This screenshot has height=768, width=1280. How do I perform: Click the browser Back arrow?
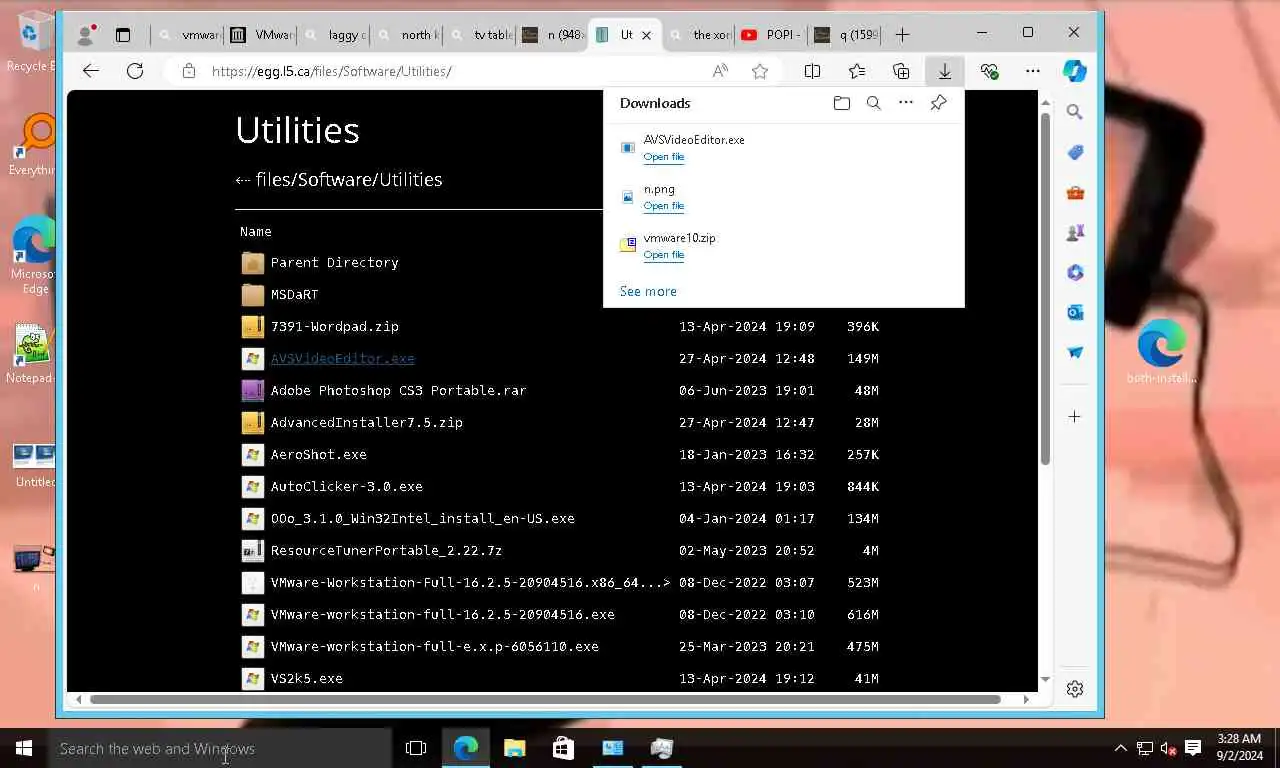[91, 71]
